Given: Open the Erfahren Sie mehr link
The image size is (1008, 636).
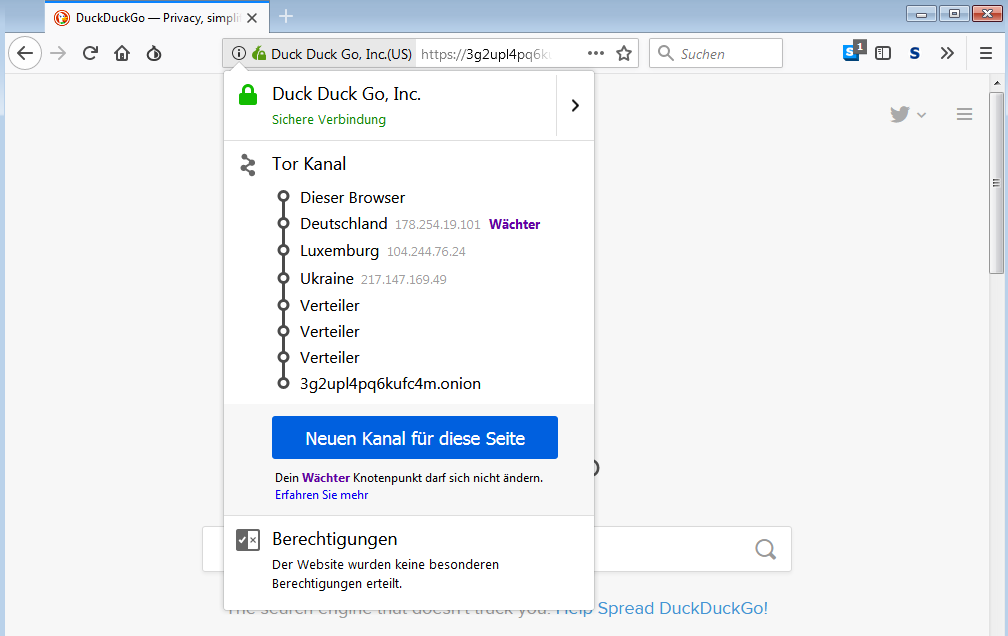Looking at the screenshot, I should point(321,495).
